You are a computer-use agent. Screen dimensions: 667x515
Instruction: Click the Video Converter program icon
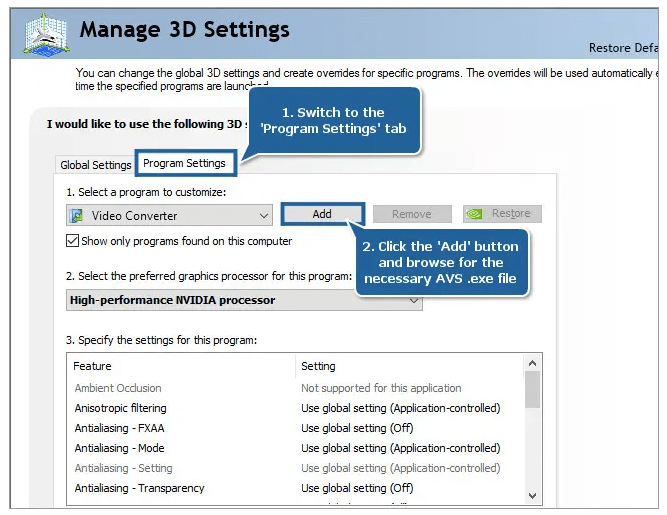tap(77, 216)
